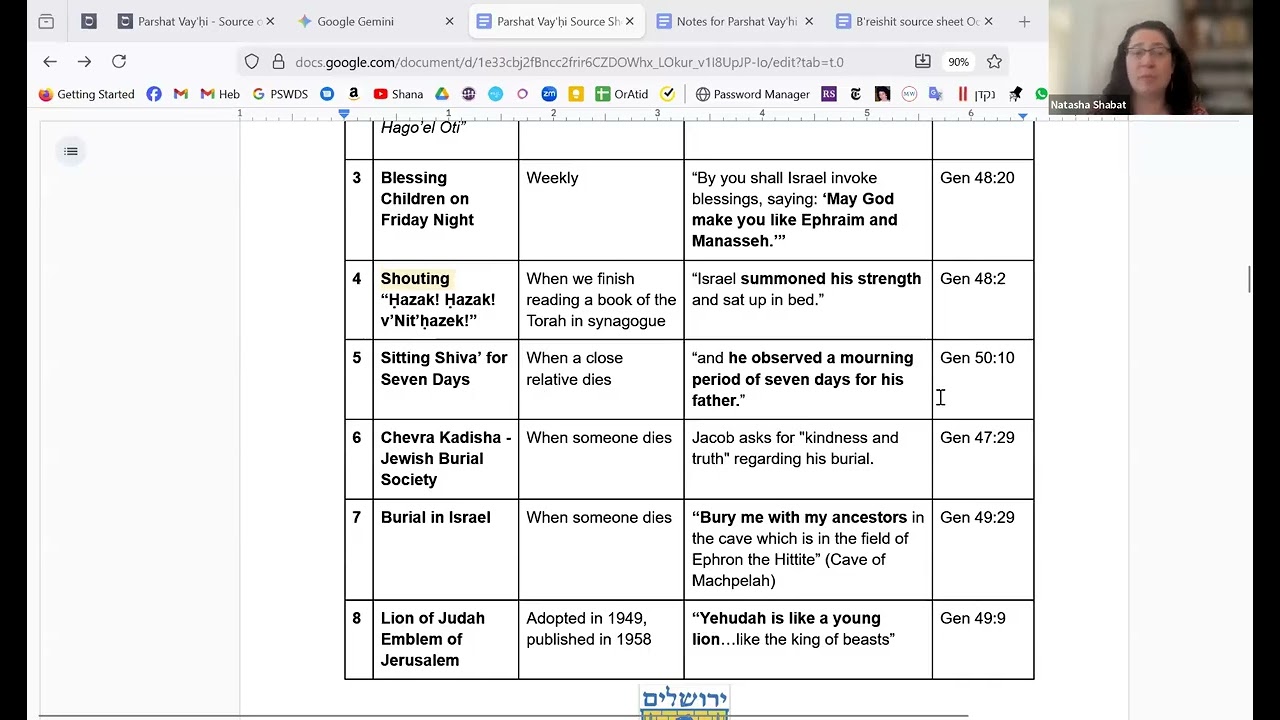Open the נקדן bookmark
Screen dimensions: 1280x720
(x=976, y=94)
